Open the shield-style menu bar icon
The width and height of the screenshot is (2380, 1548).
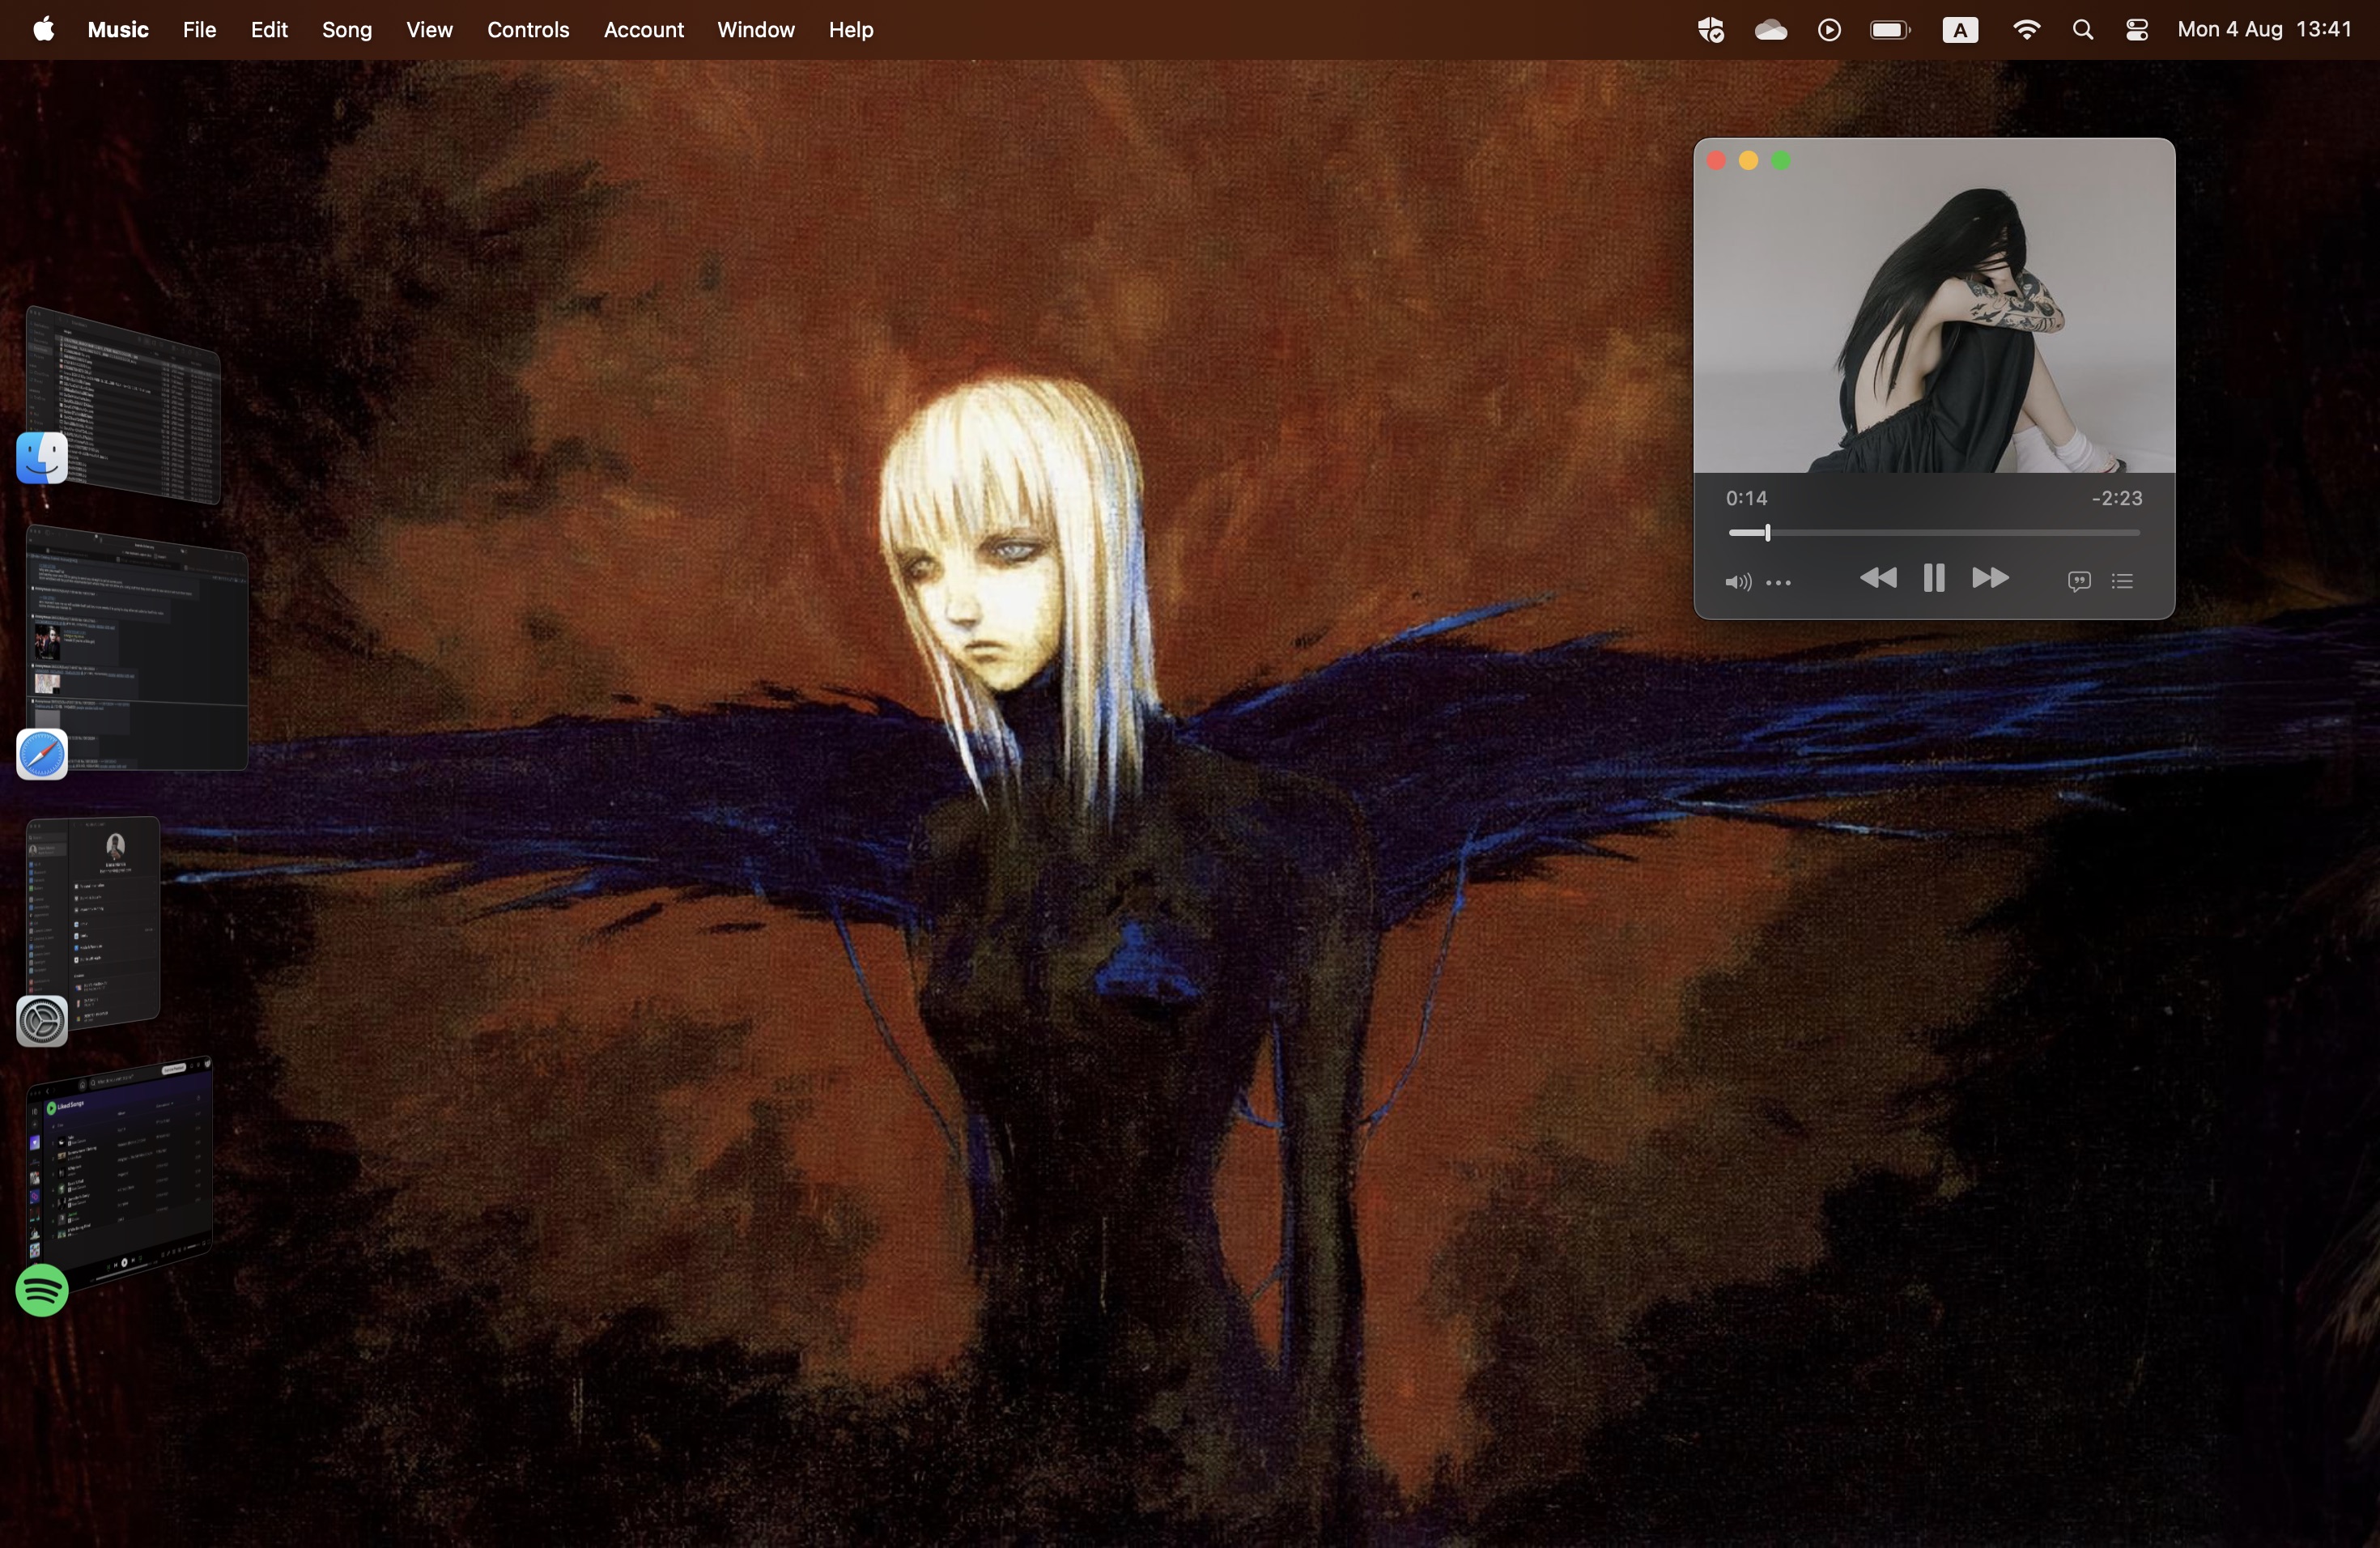(x=1710, y=30)
